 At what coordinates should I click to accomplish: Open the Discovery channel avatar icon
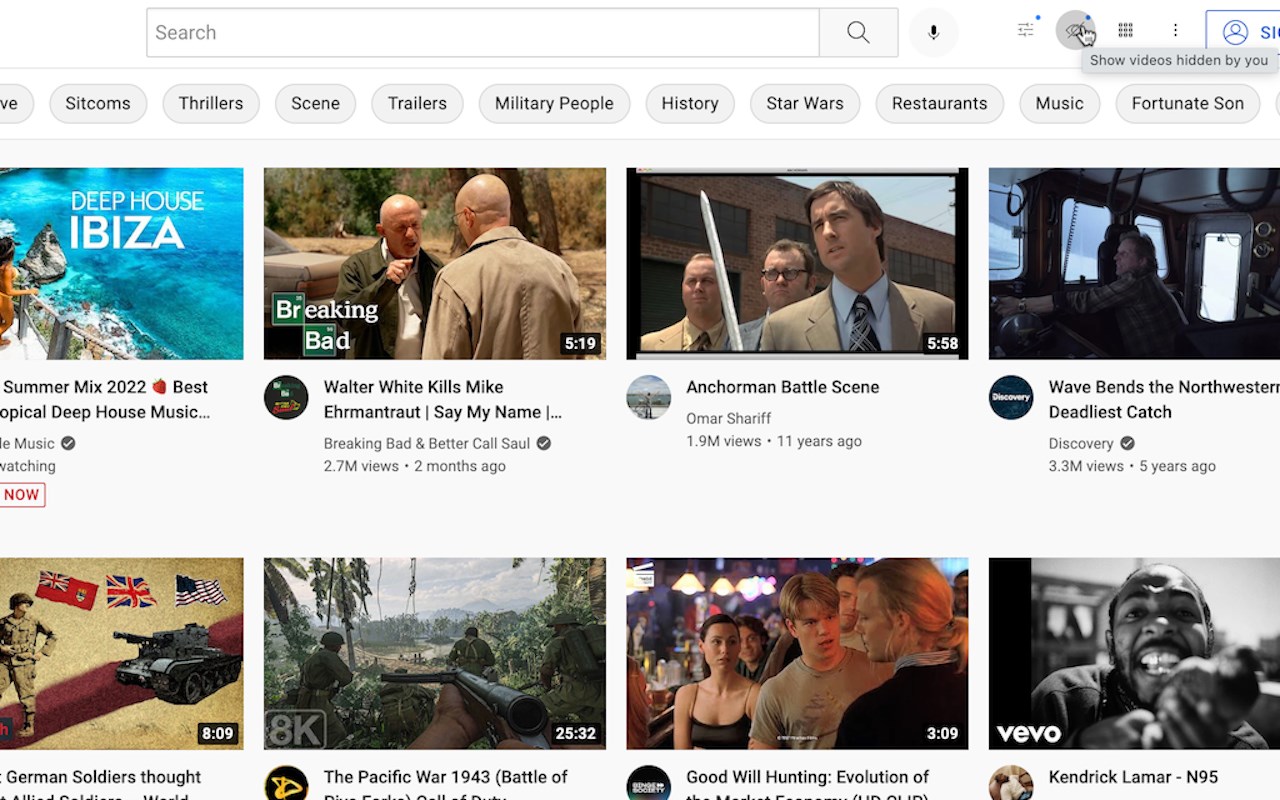[x=1011, y=397]
